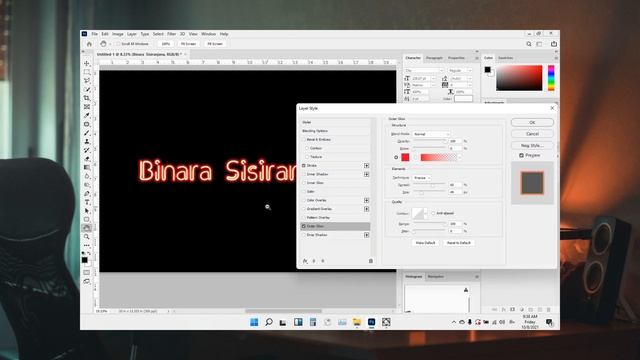Select the Gradient tool
This screenshot has width=640, height=360.
87,167
